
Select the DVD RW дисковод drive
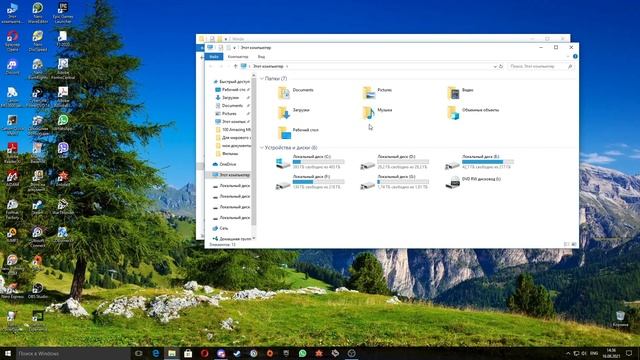tap(473, 182)
